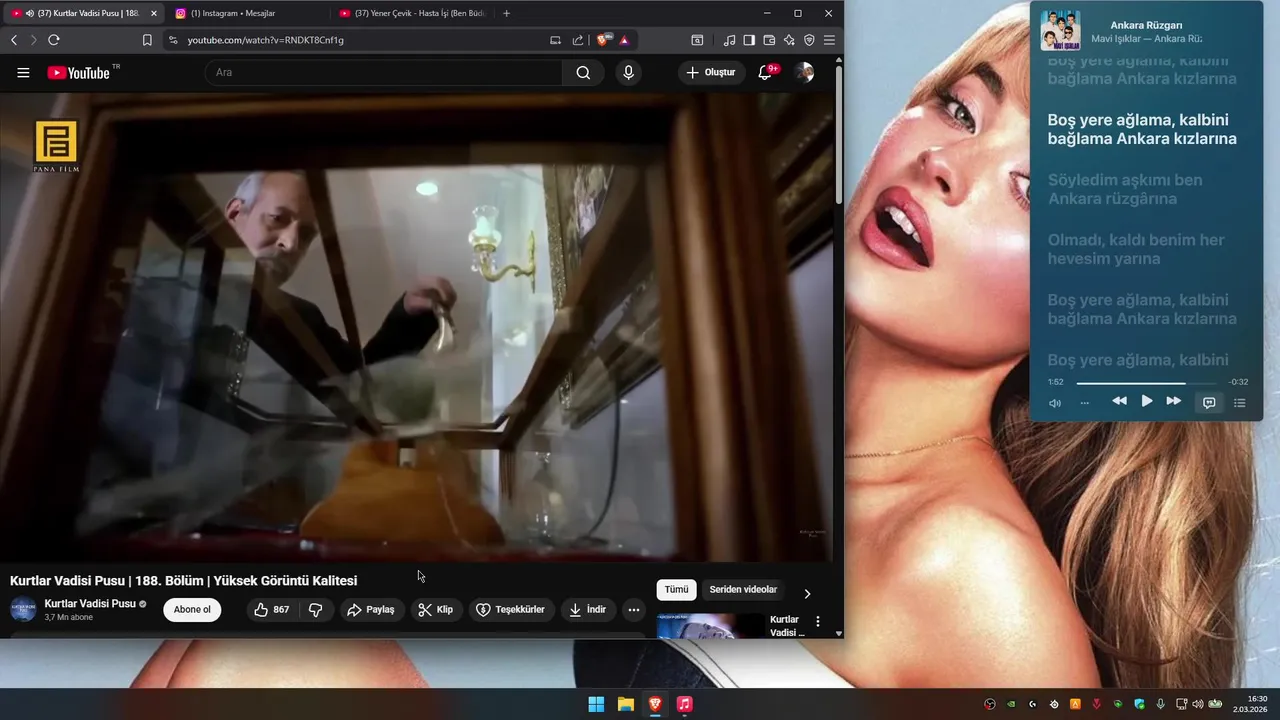This screenshot has width=1280, height=720.
Task: Open Kurtlar Vadisi Pusu channel name
Action: 90,604
